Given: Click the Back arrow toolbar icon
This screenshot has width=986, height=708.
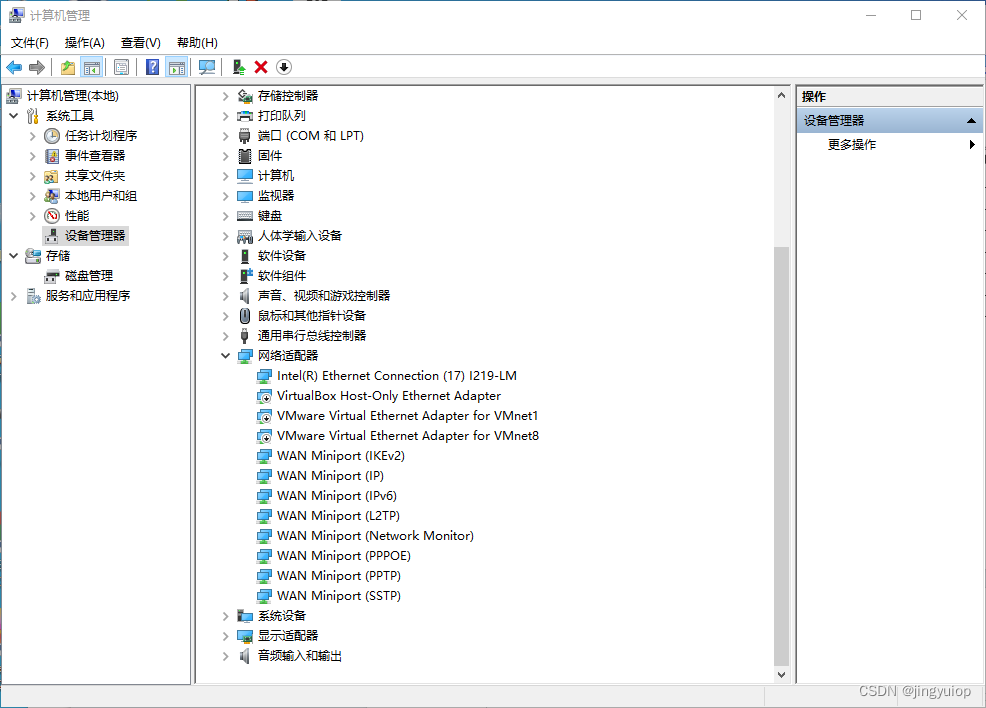Looking at the screenshot, I should 14,67.
